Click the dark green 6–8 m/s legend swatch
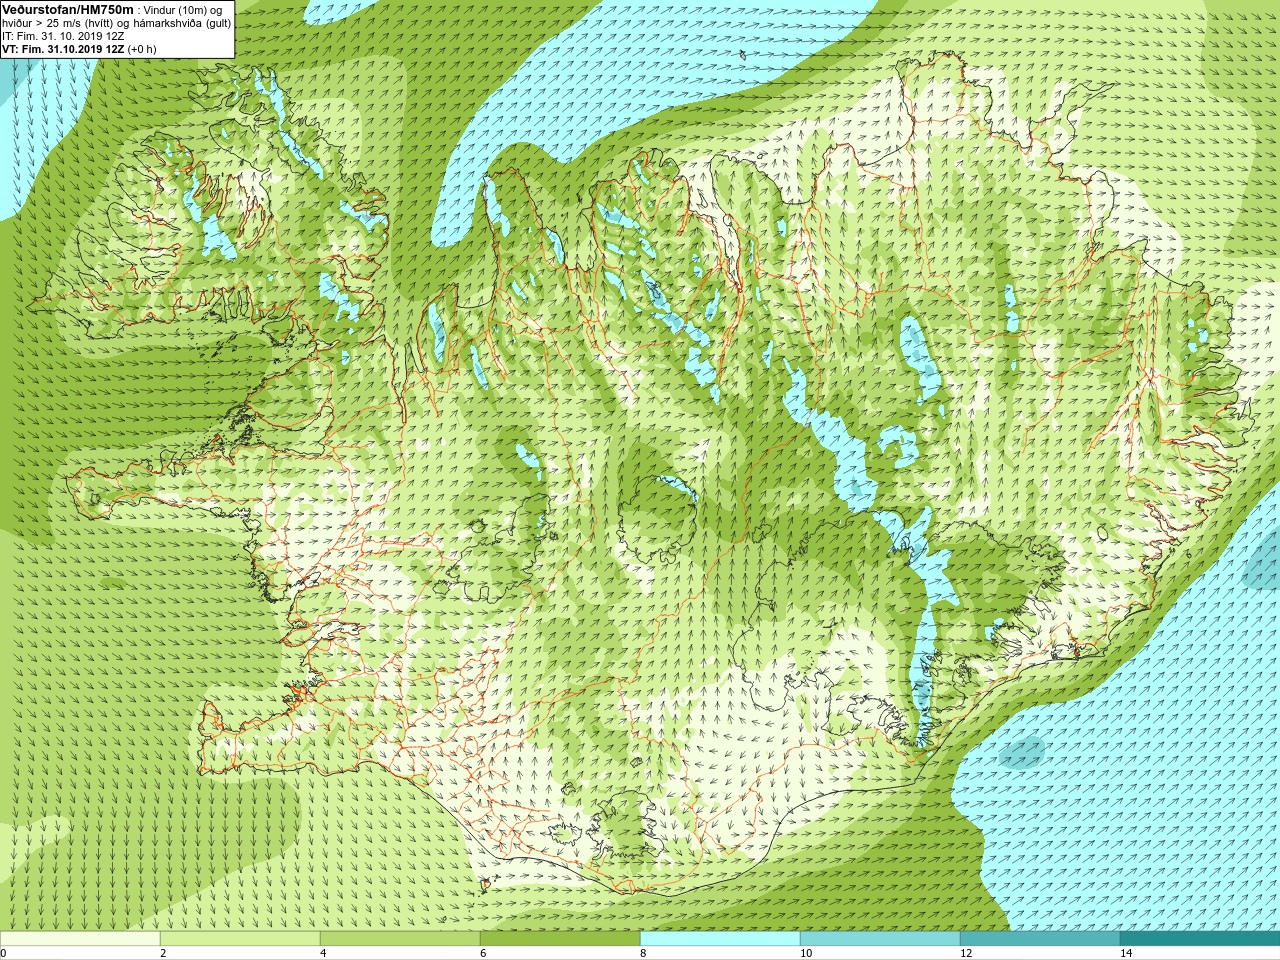The width and height of the screenshot is (1280, 960). click(x=560, y=939)
